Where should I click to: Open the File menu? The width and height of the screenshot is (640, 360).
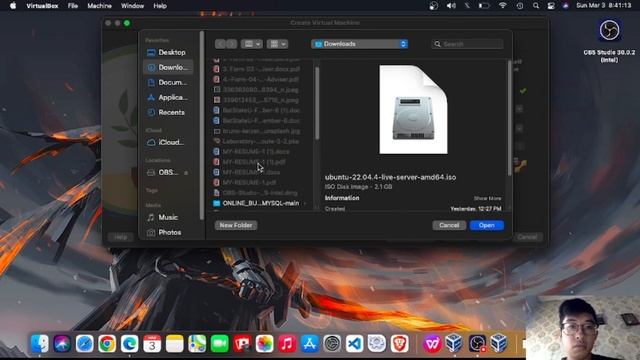click(x=73, y=6)
